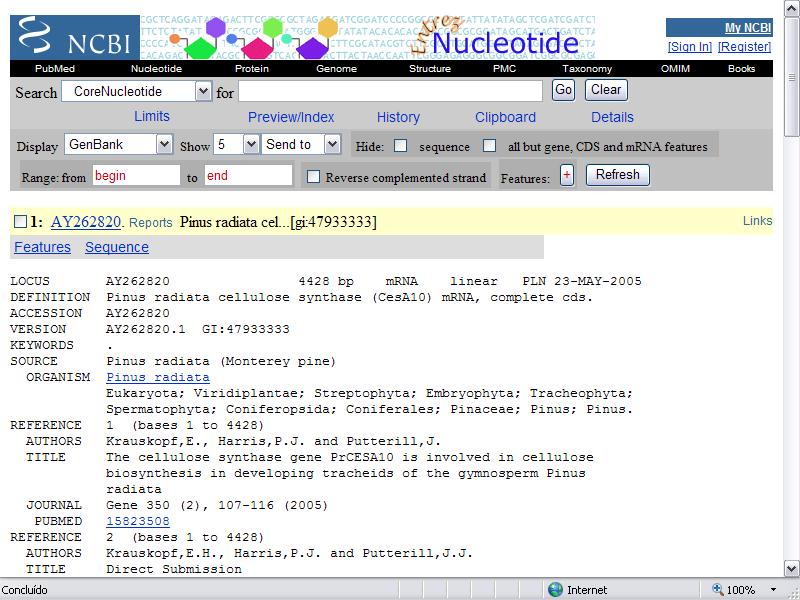The height and width of the screenshot is (600, 800).
Task: Click the Sign In link
Action: 690,46
